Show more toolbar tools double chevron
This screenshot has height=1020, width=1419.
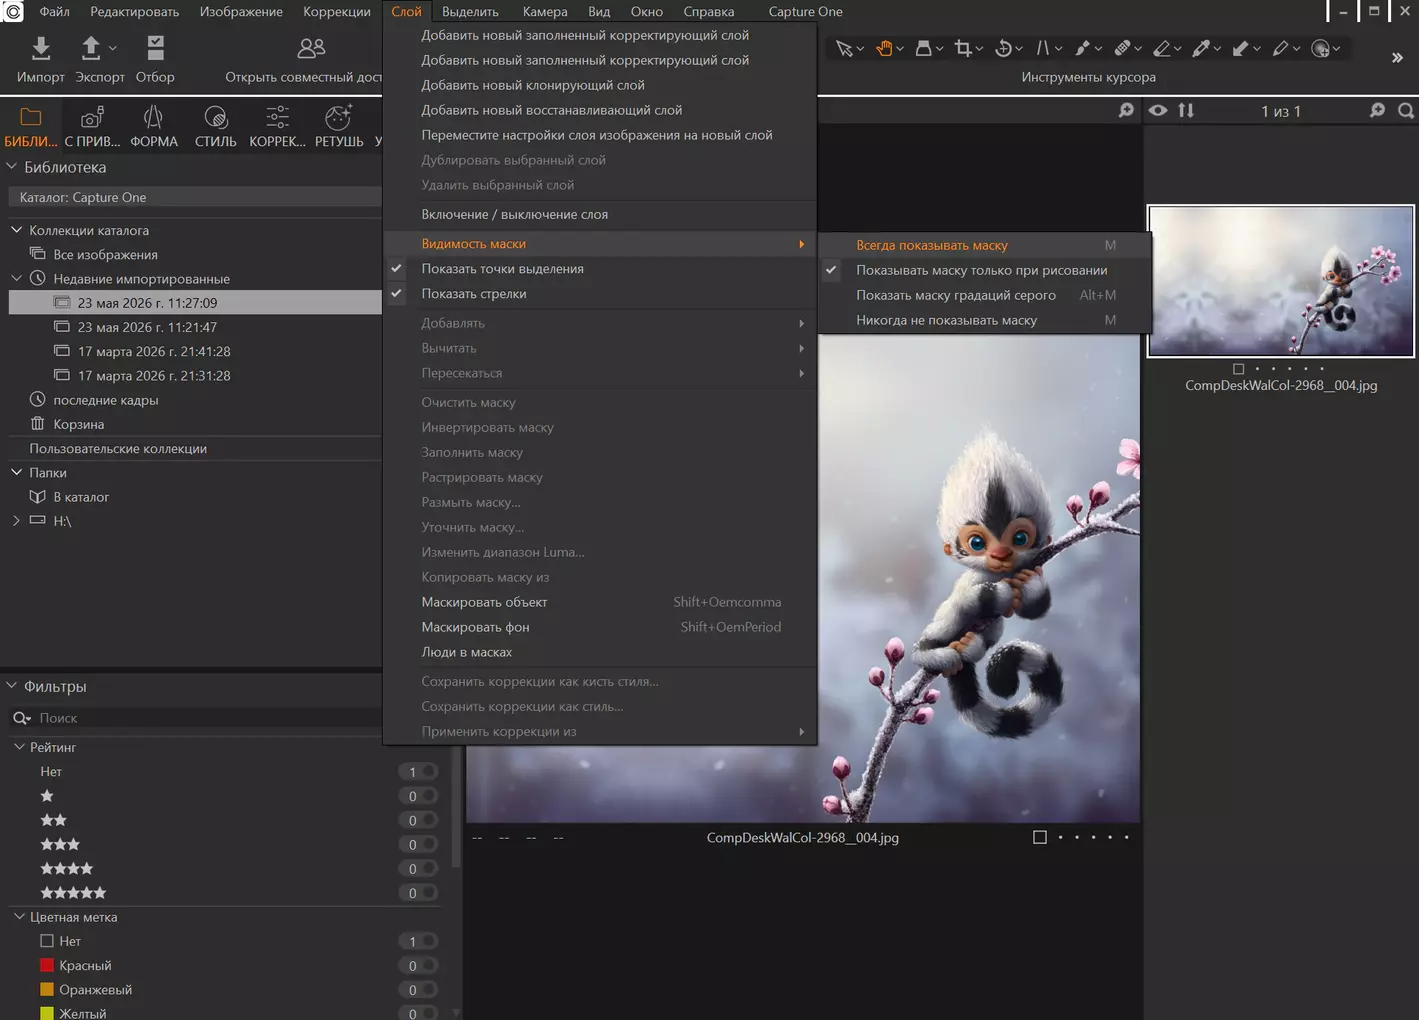coord(1397,58)
